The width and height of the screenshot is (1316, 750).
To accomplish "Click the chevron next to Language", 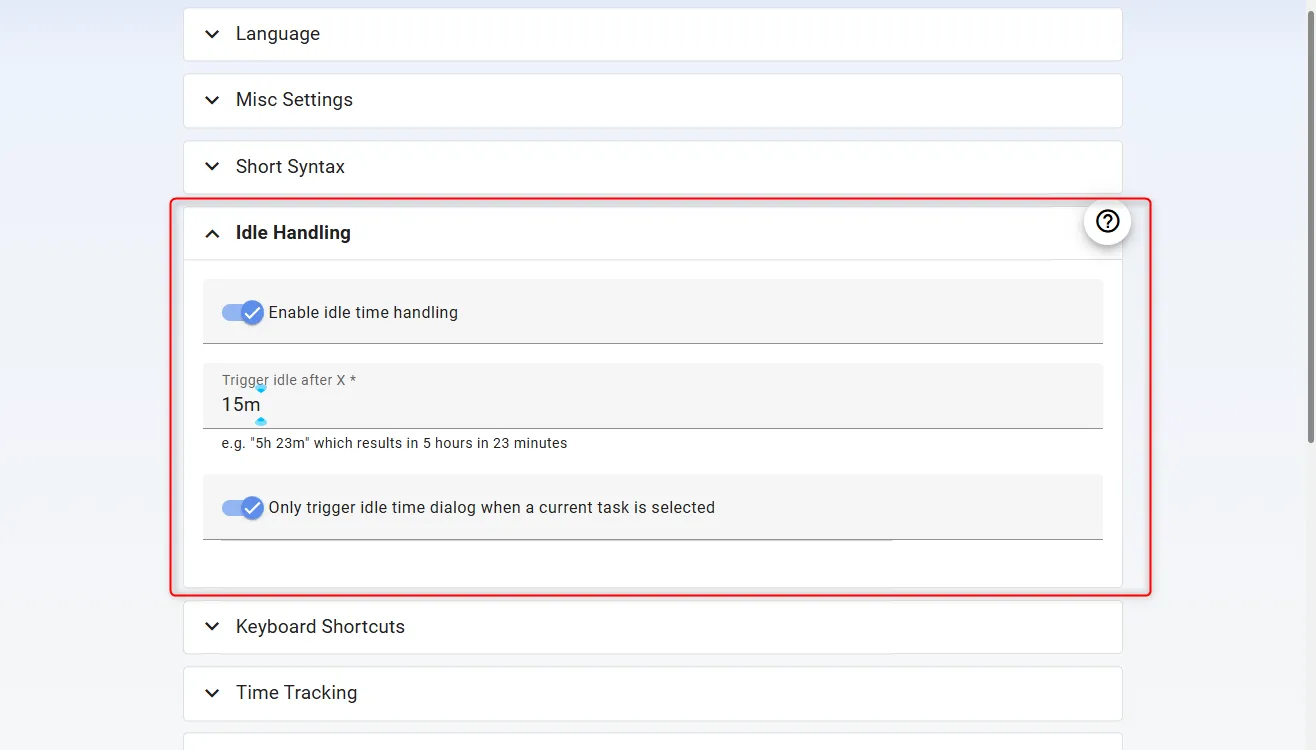I will pyautogui.click(x=212, y=34).
